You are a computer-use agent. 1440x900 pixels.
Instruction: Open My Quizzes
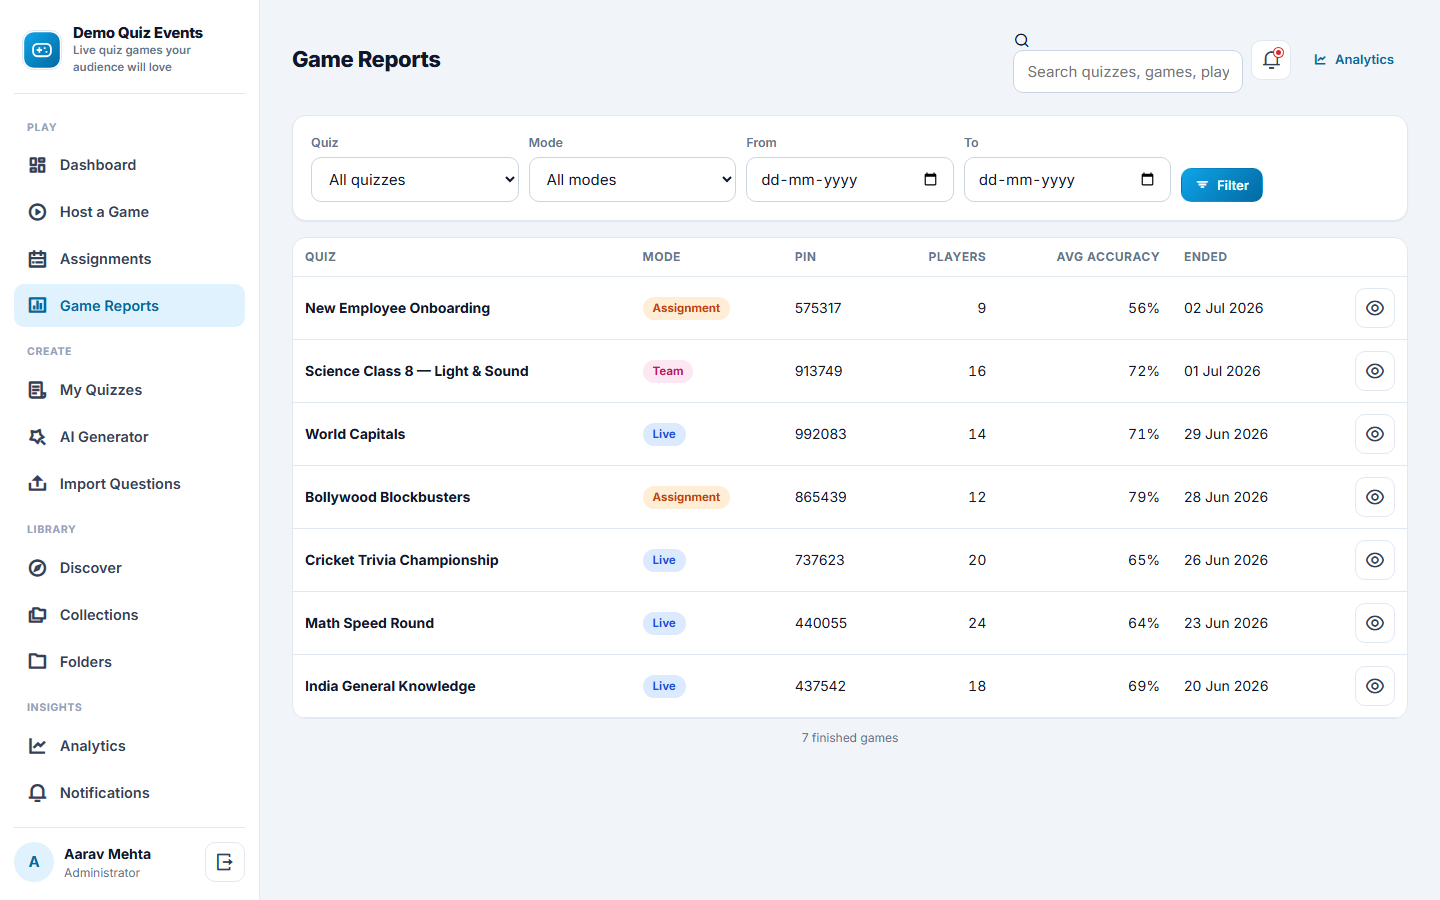pos(129,390)
